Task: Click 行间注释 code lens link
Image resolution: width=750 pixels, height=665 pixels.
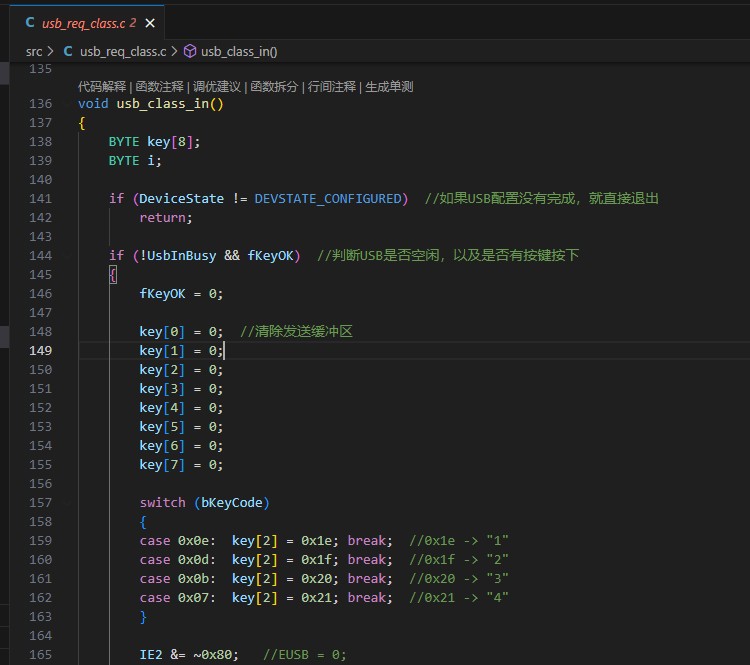Action: tap(331, 87)
